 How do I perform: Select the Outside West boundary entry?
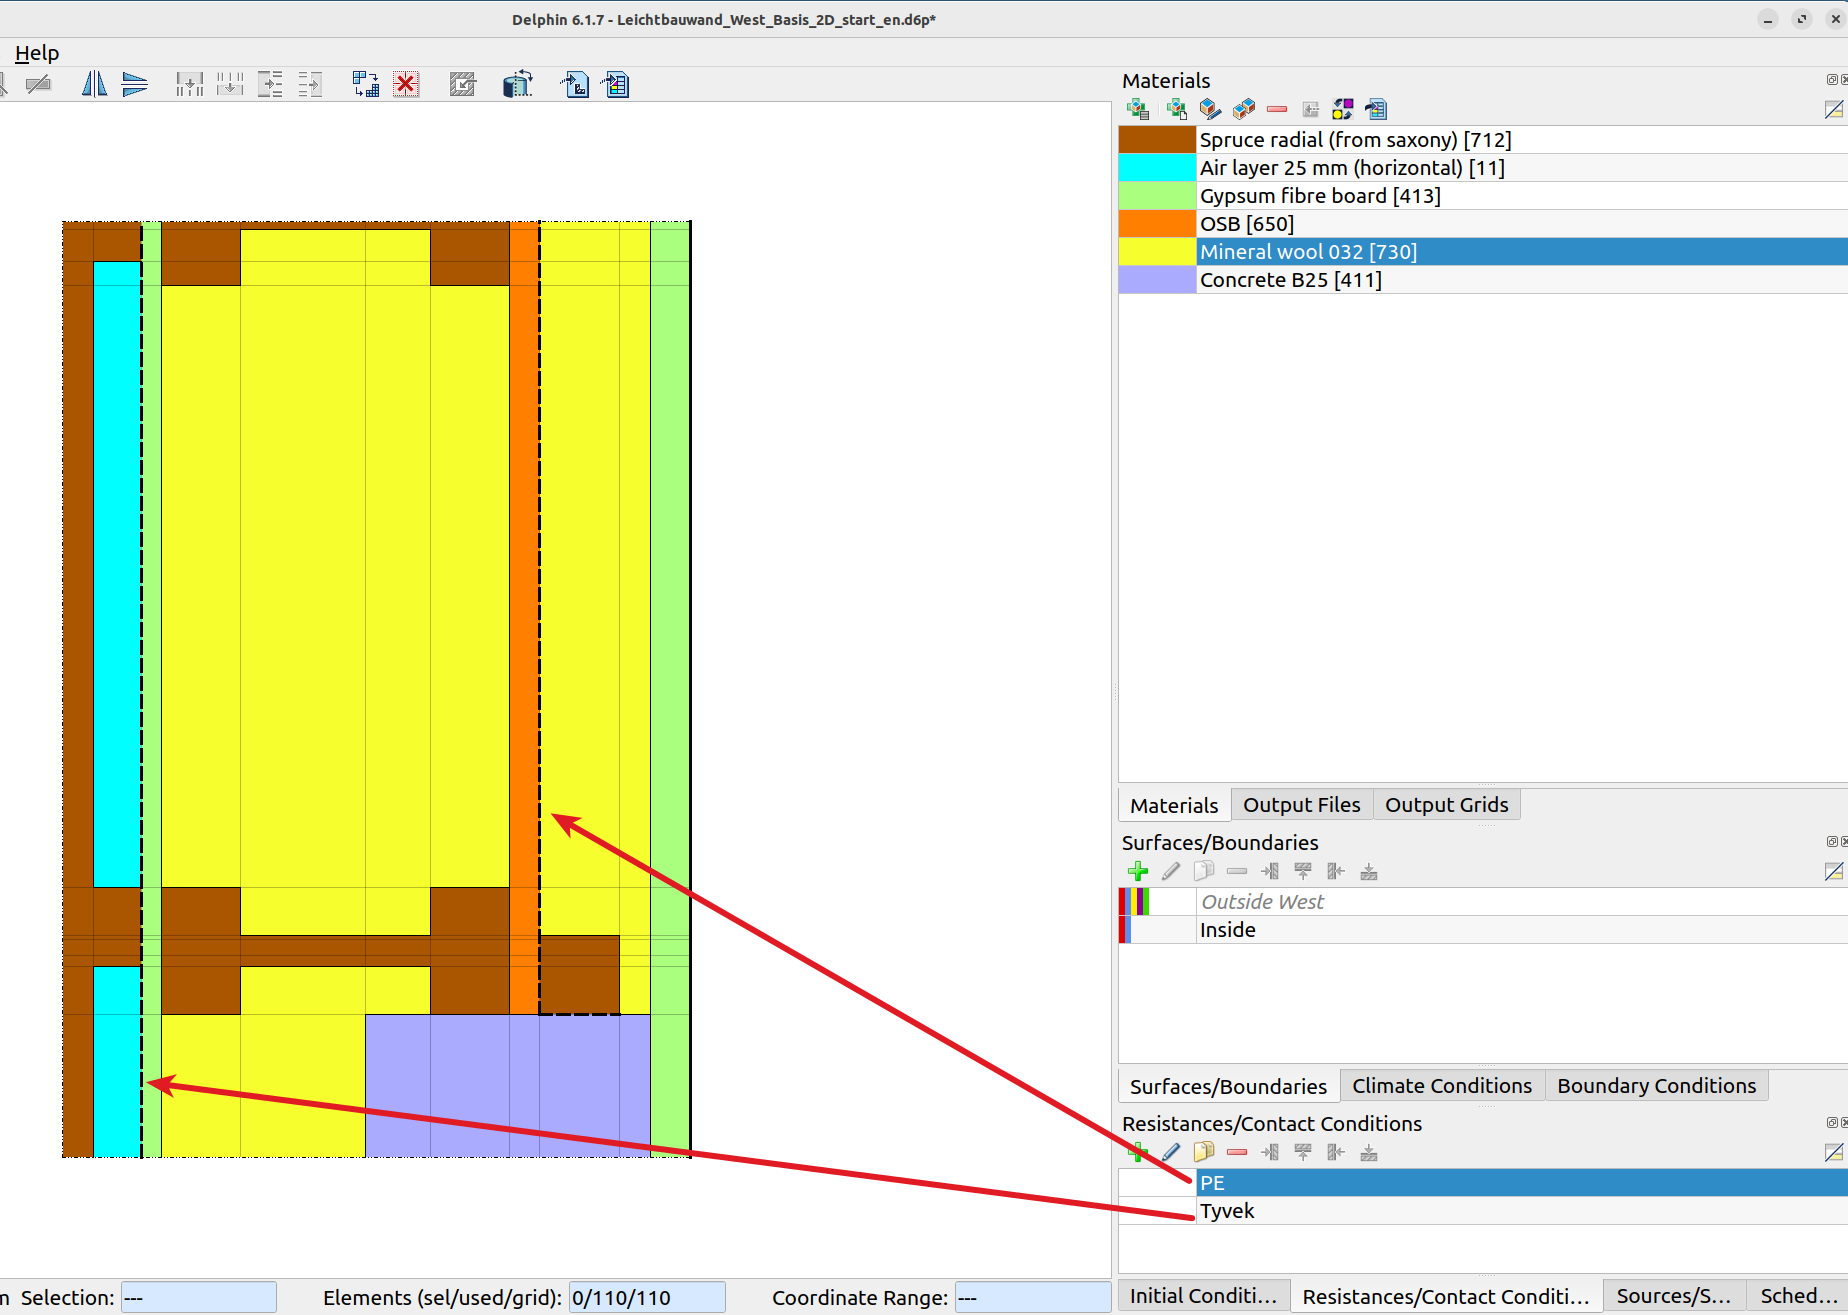click(1483, 902)
